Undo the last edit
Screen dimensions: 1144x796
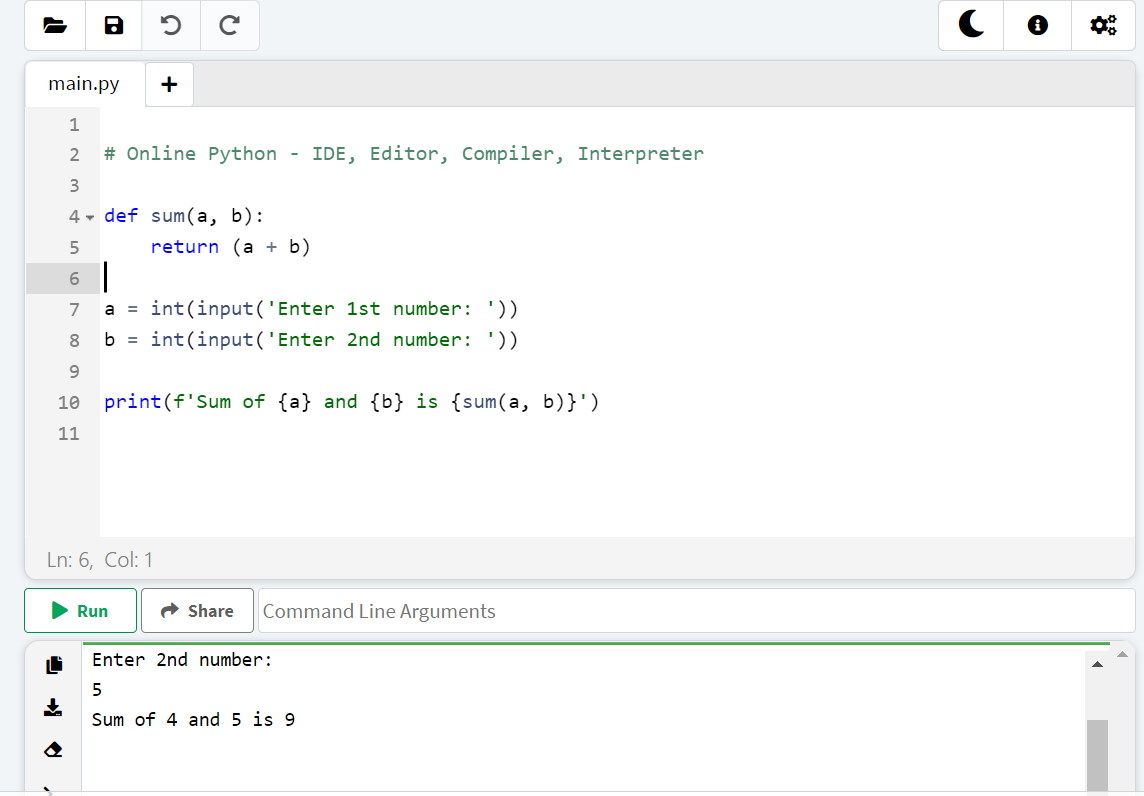[x=171, y=26]
